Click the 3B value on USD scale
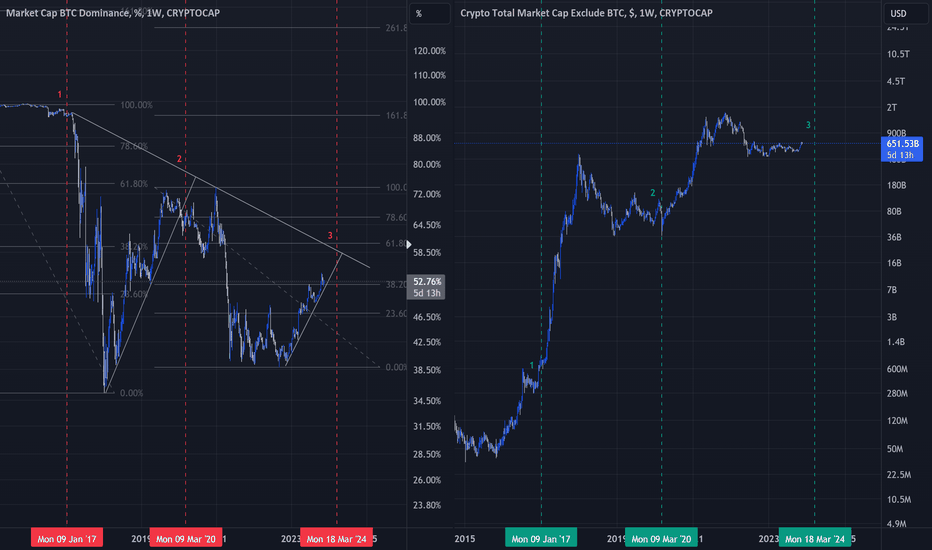The image size is (932, 550). [x=892, y=318]
